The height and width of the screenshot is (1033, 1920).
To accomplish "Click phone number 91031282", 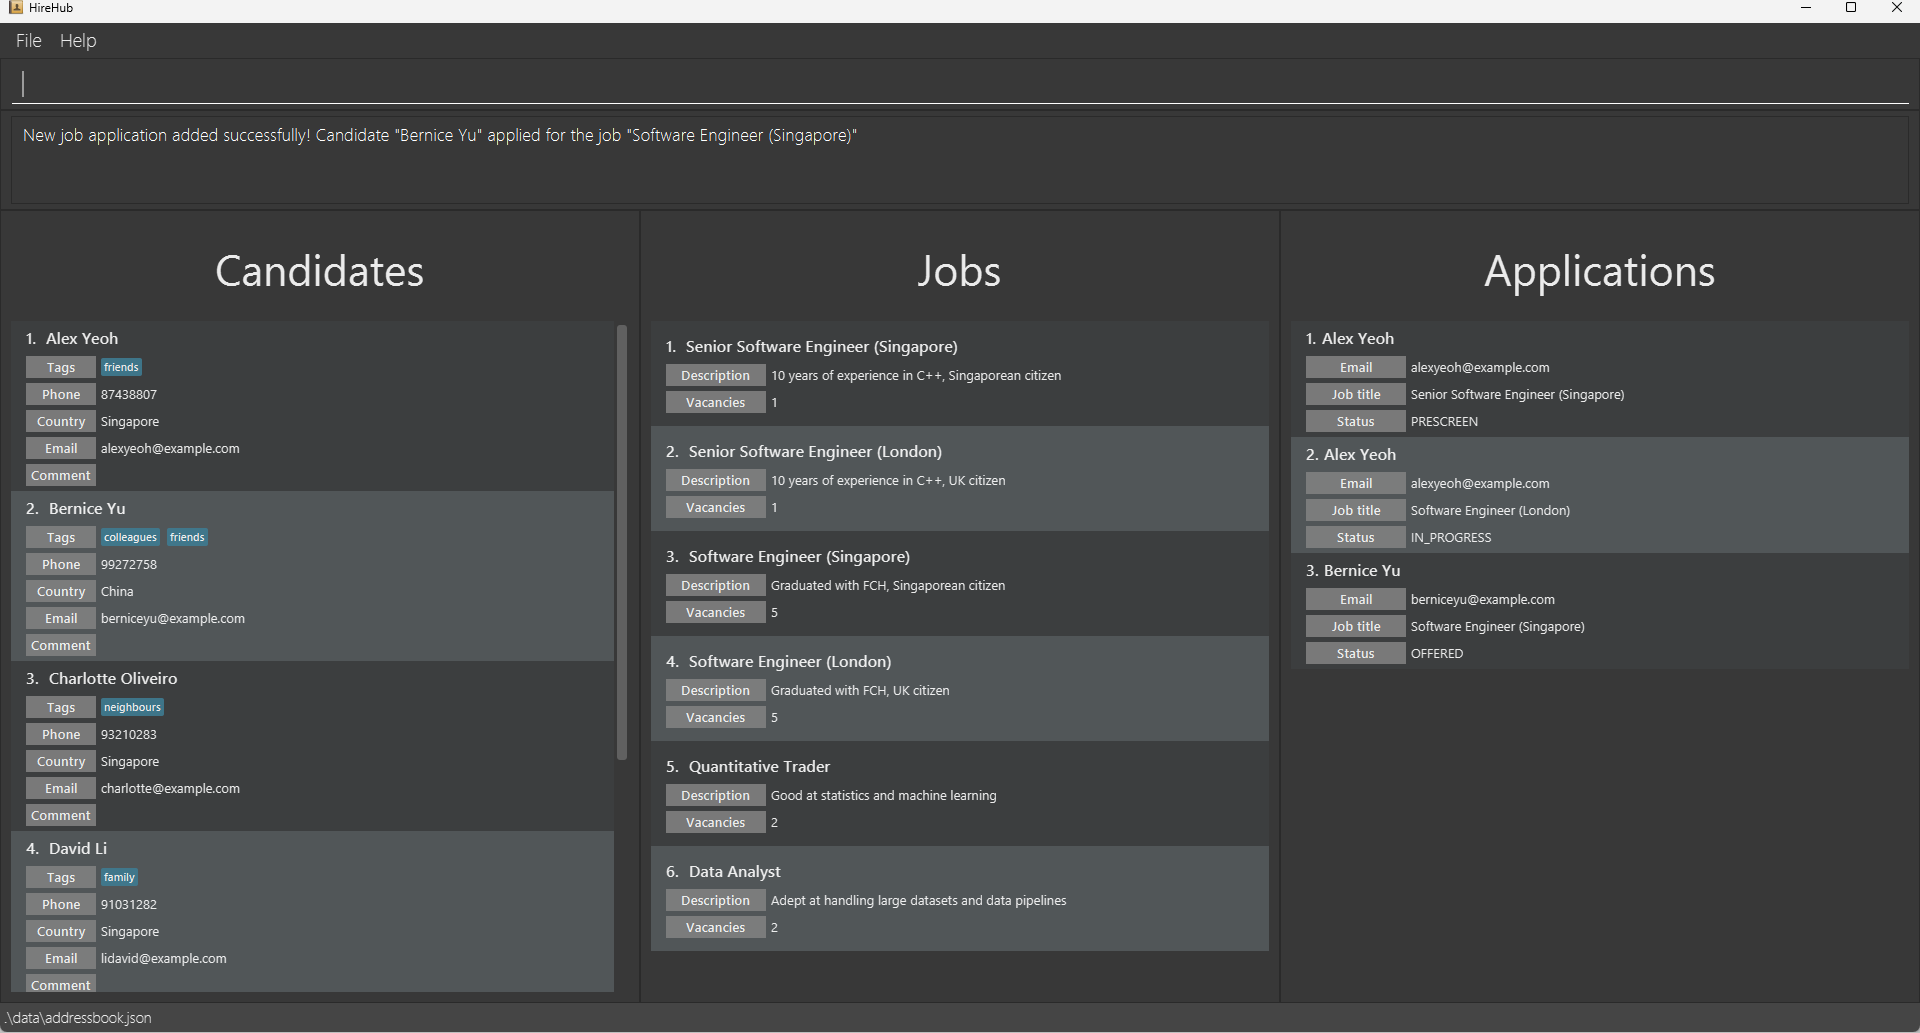I will click(x=129, y=905).
